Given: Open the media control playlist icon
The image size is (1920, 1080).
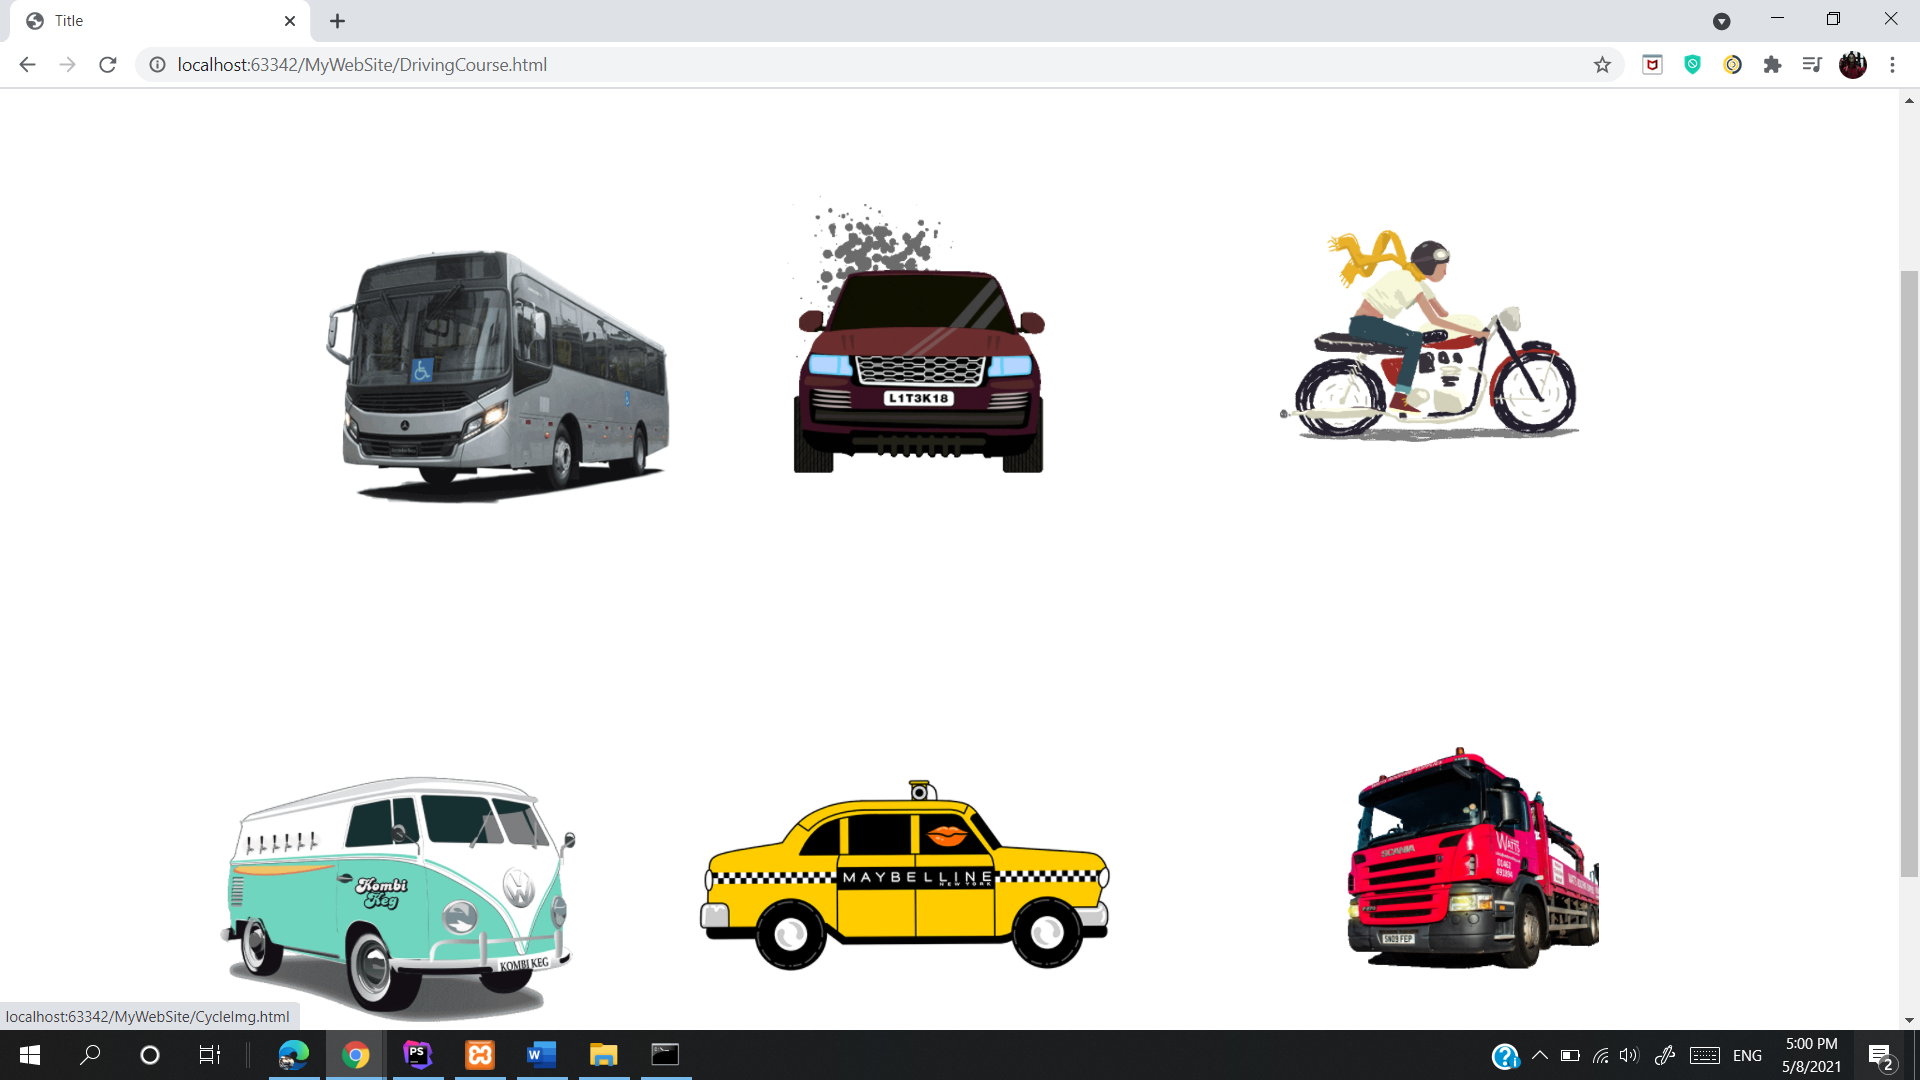Looking at the screenshot, I should (x=1812, y=65).
